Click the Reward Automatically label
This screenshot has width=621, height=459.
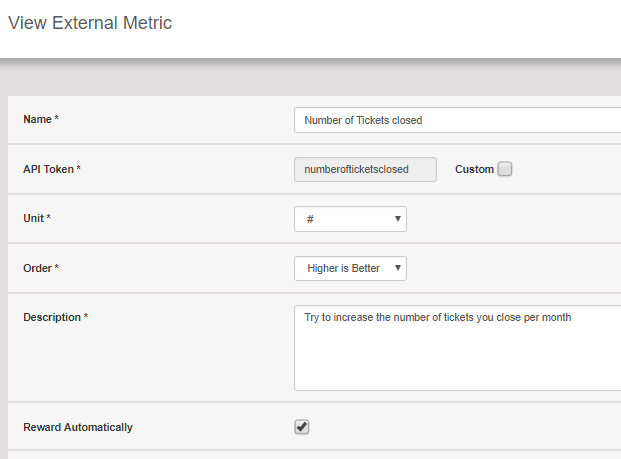[x=78, y=427]
